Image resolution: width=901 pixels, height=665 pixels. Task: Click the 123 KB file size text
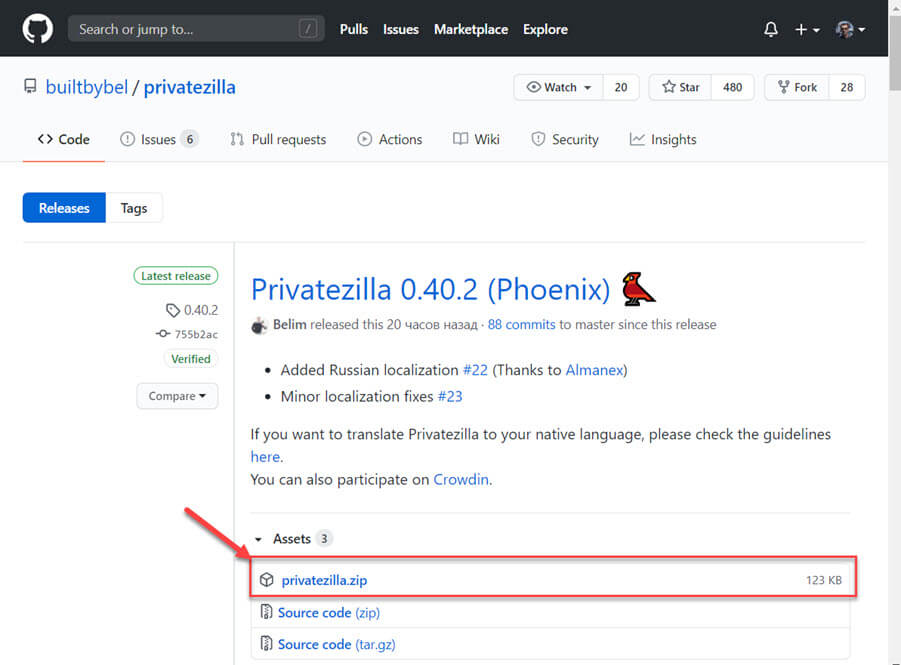pyautogui.click(x=823, y=580)
